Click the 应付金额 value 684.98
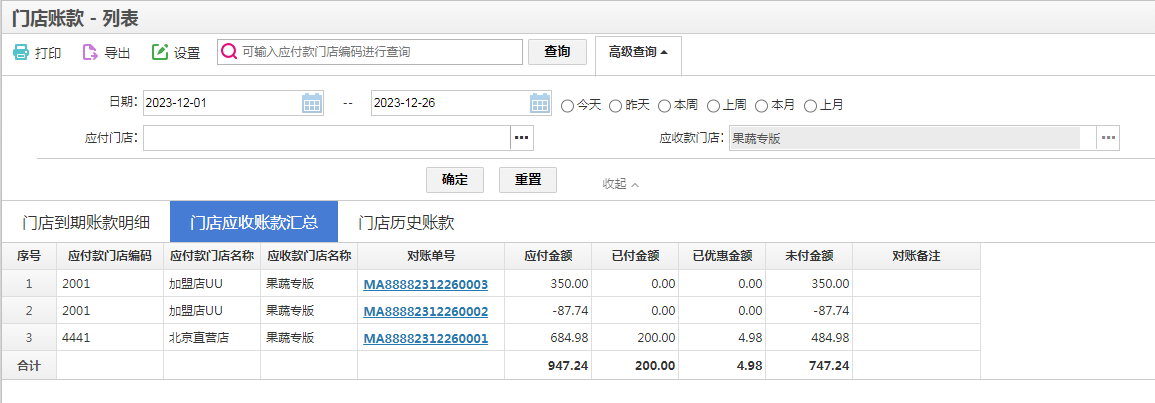 569,338
